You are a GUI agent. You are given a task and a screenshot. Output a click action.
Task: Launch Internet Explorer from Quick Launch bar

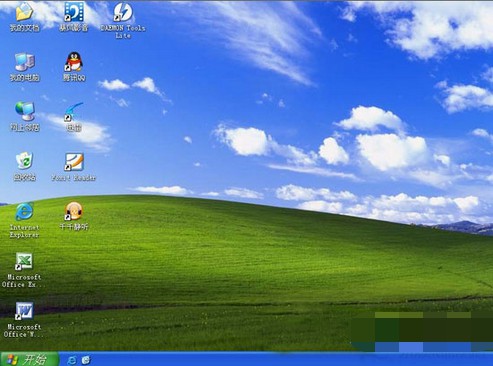pyautogui.click(x=72, y=360)
